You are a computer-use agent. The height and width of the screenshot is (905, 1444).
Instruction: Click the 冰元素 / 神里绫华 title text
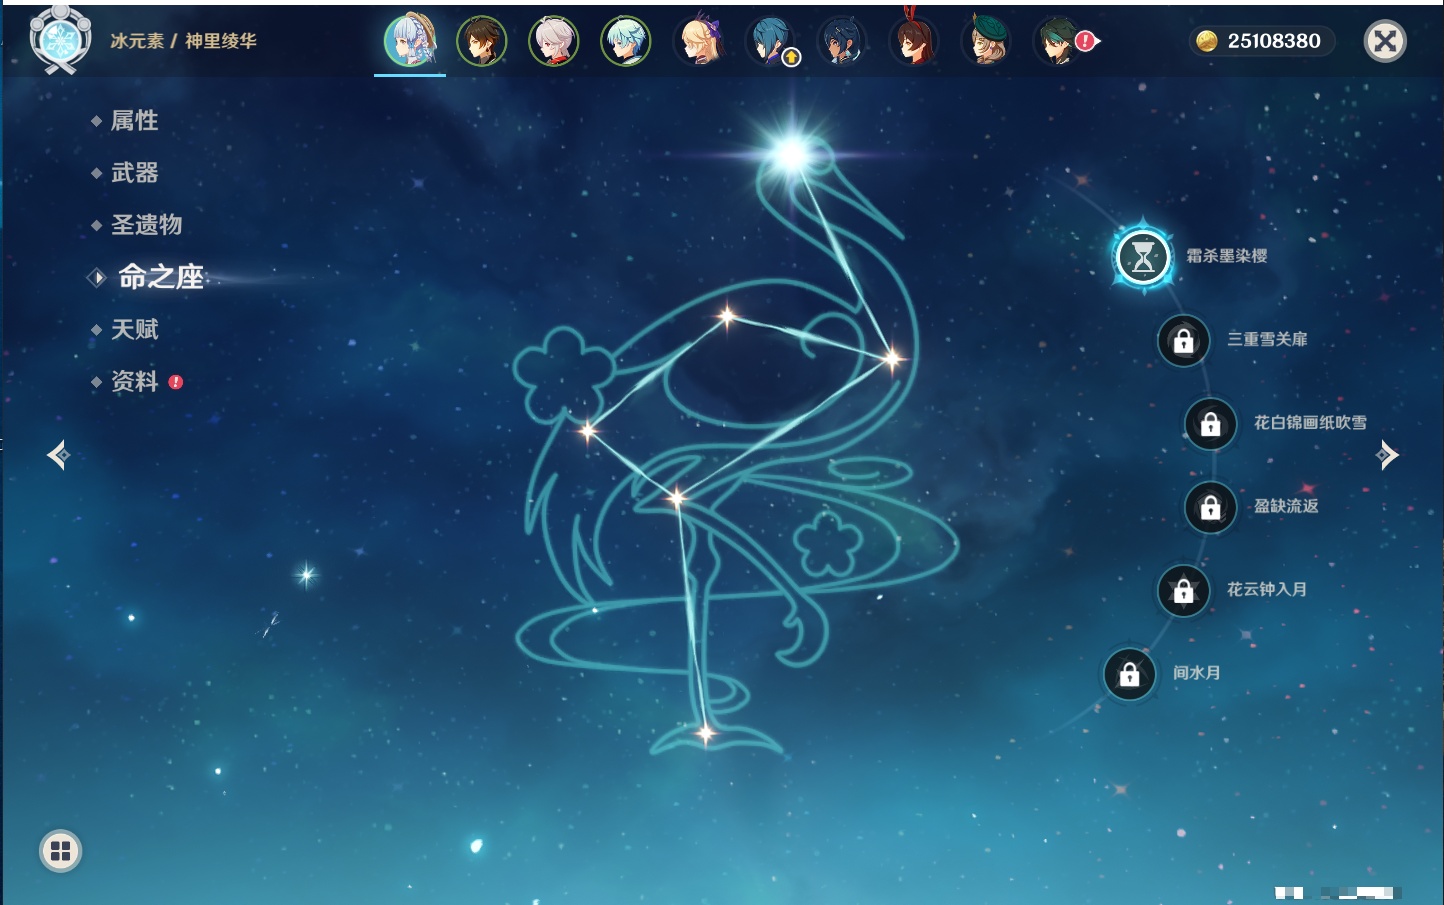tap(183, 41)
